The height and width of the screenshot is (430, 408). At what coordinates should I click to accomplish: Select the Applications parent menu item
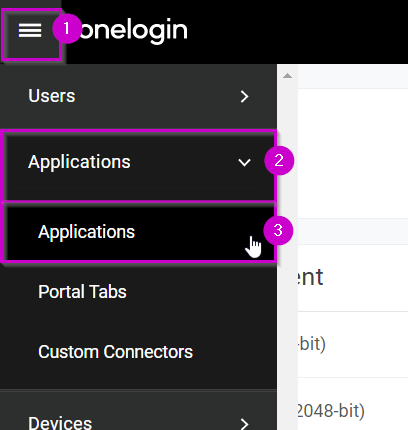[x=138, y=166]
